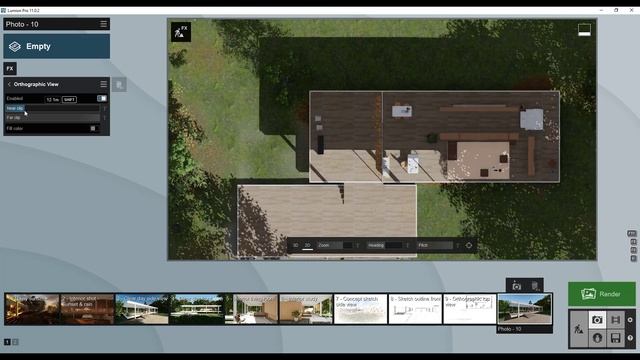Viewport: 640px width, 360px height.
Task: Adjust the Near clip slider
Action: [52, 108]
